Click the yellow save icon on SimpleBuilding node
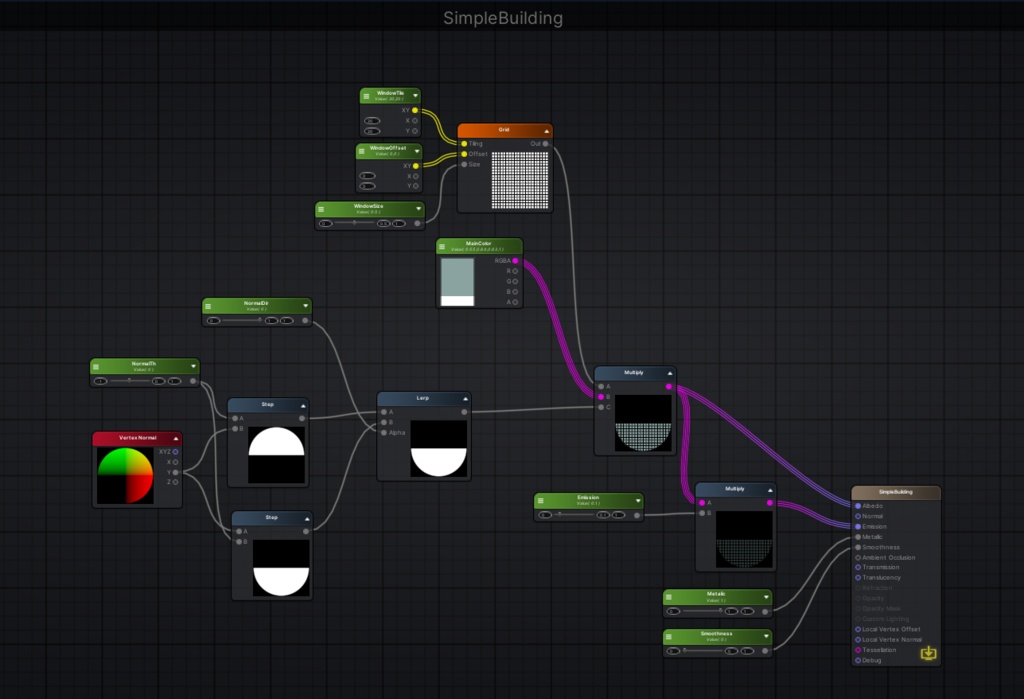 click(x=929, y=653)
